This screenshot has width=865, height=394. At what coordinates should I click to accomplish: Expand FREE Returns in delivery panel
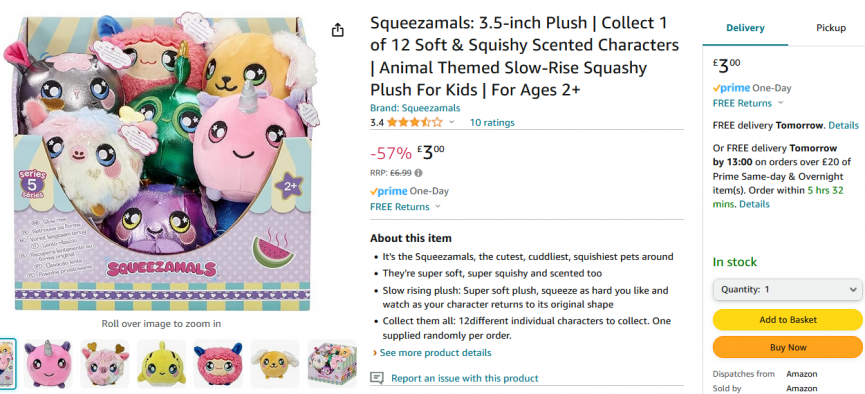tap(748, 103)
